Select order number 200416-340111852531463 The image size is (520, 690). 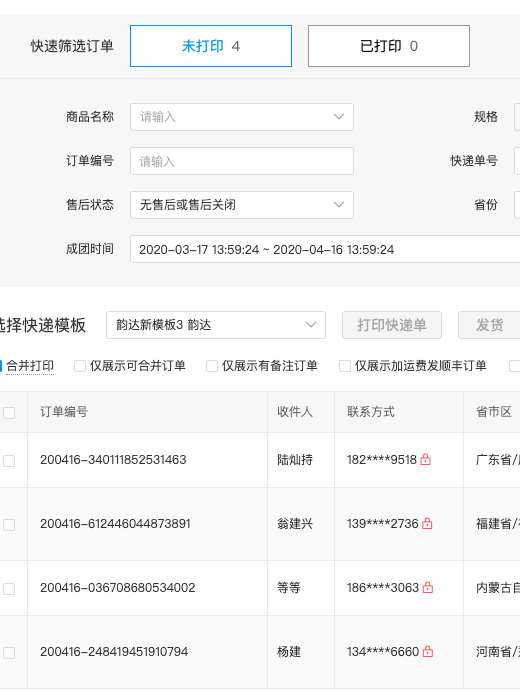(113, 460)
